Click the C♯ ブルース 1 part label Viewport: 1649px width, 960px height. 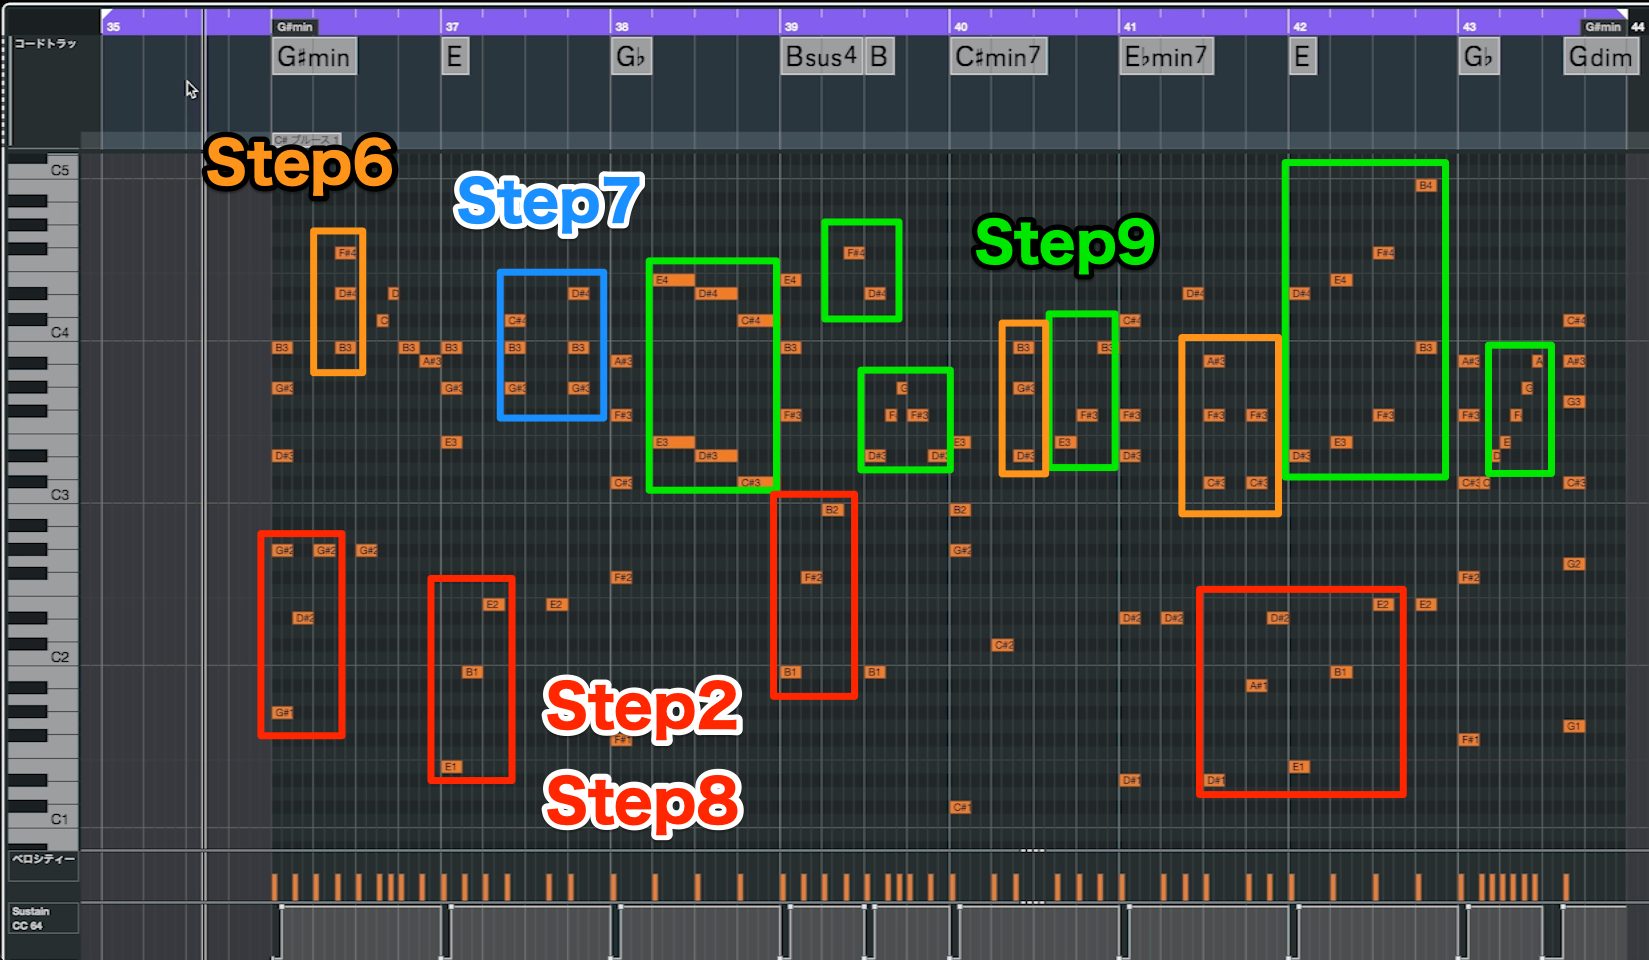pos(306,140)
